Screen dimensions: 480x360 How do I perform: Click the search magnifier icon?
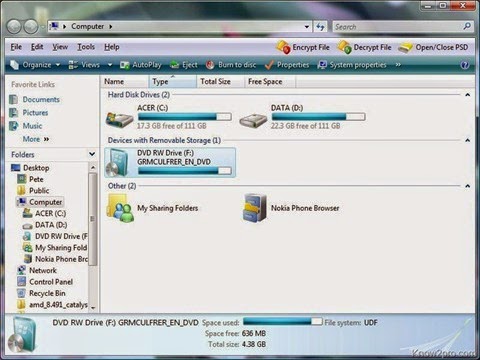[467, 26]
